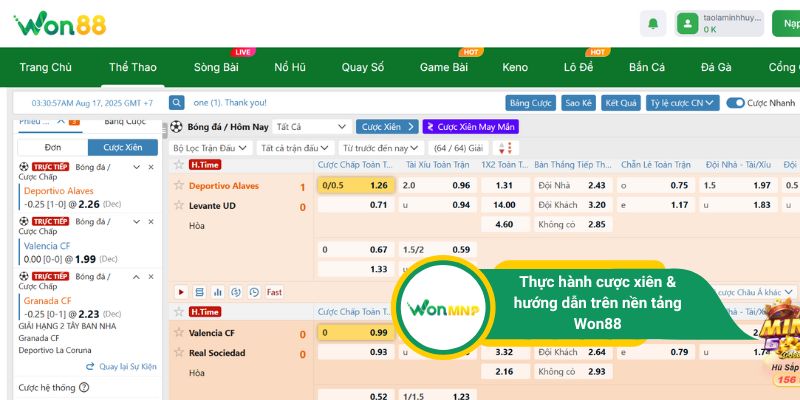Select Đội Khách next goal 3.20
This screenshot has height=400, width=800.
(x=572, y=205)
